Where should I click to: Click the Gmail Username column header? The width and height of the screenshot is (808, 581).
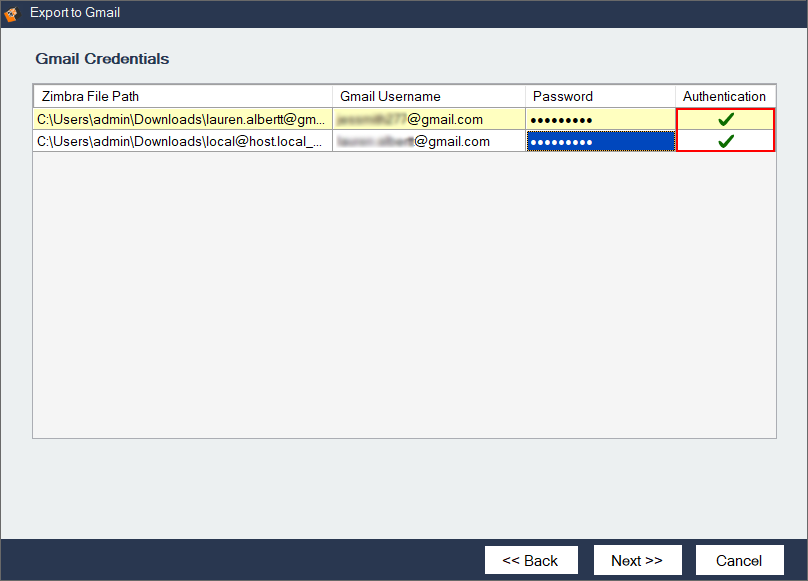[429, 96]
